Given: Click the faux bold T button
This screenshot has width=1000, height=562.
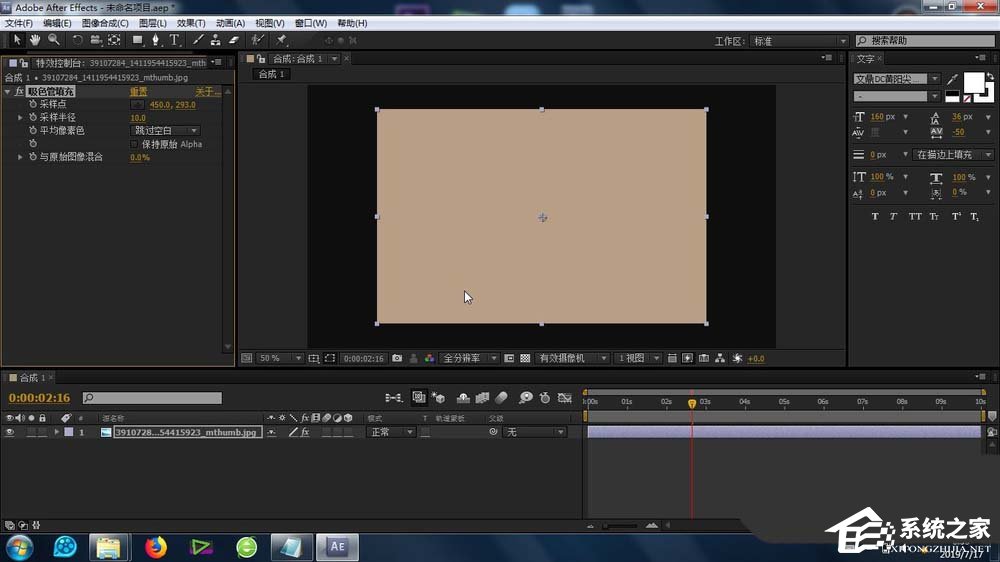Looking at the screenshot, I should click(875, 216).
